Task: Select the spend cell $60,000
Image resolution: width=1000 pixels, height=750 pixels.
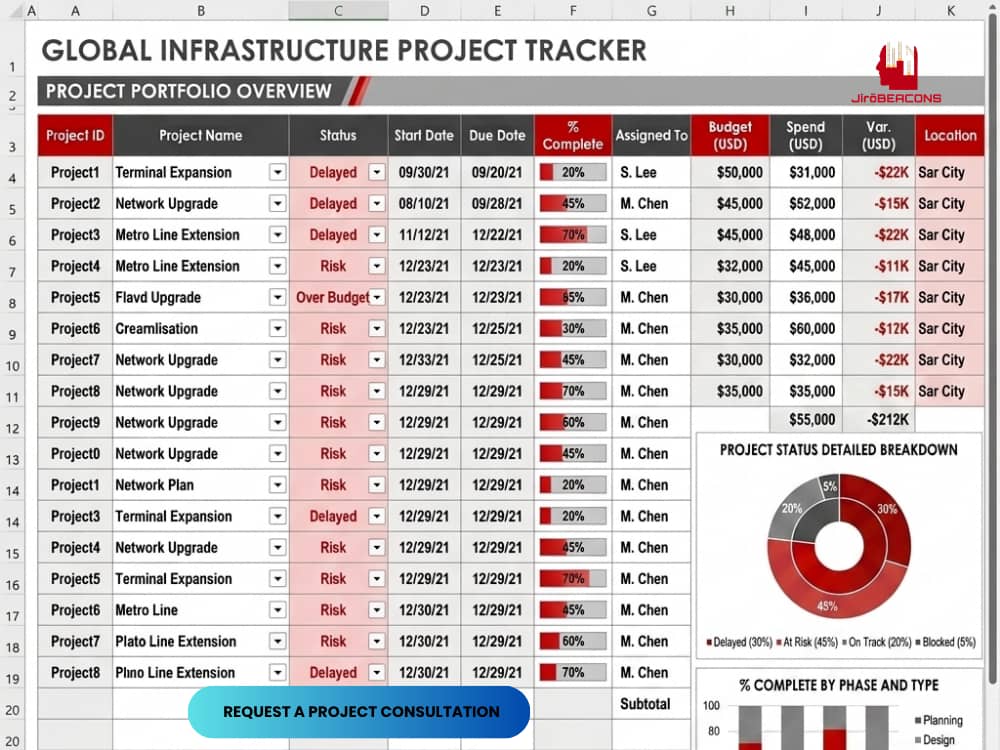Action: click(x=806, y=328)
